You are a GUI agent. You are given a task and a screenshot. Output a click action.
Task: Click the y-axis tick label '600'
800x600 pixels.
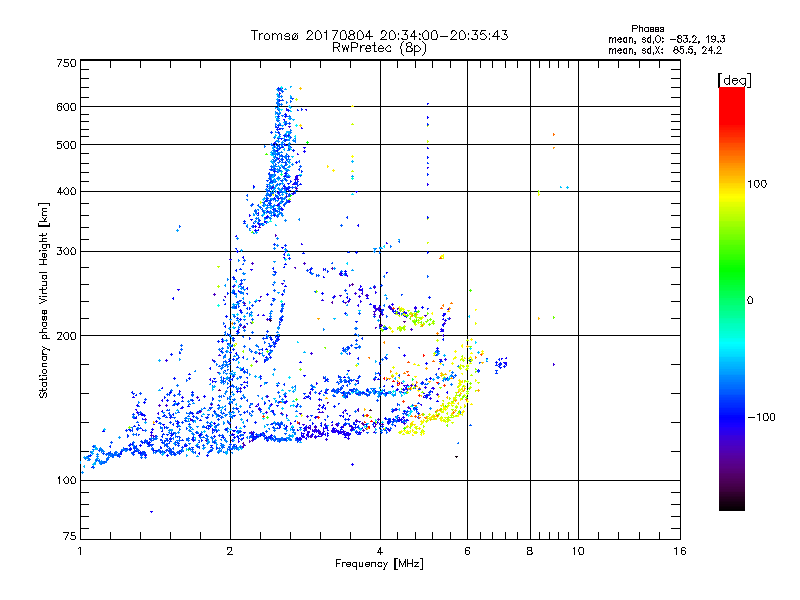(66, 107)
